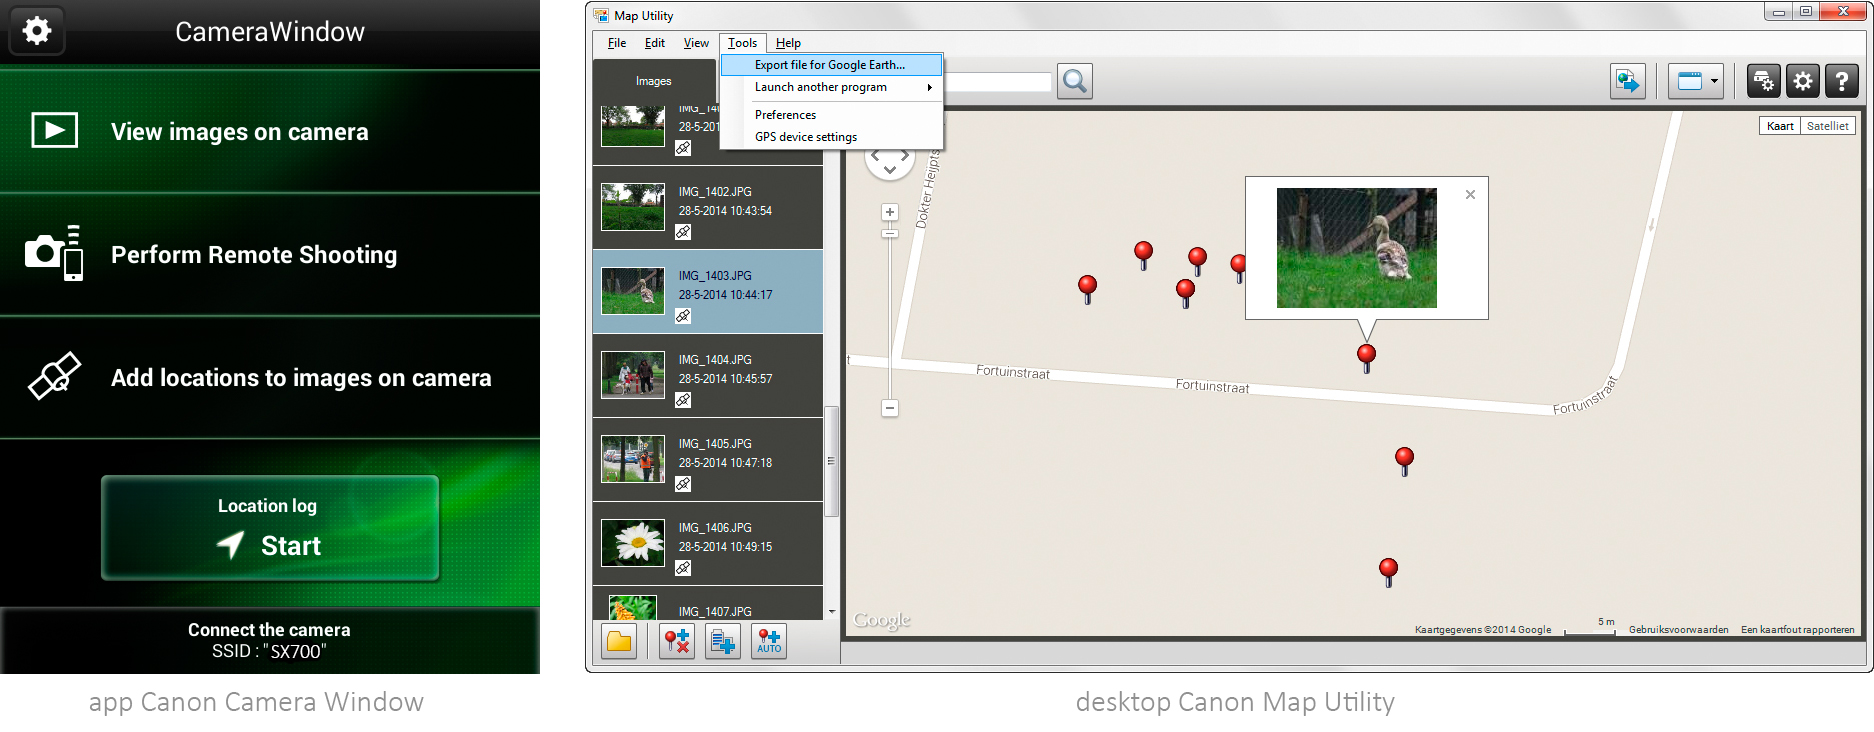The width and height of the screenshot is (1874, 732).
Task: Select Export file for Google Earth
Action: [831, 65]
